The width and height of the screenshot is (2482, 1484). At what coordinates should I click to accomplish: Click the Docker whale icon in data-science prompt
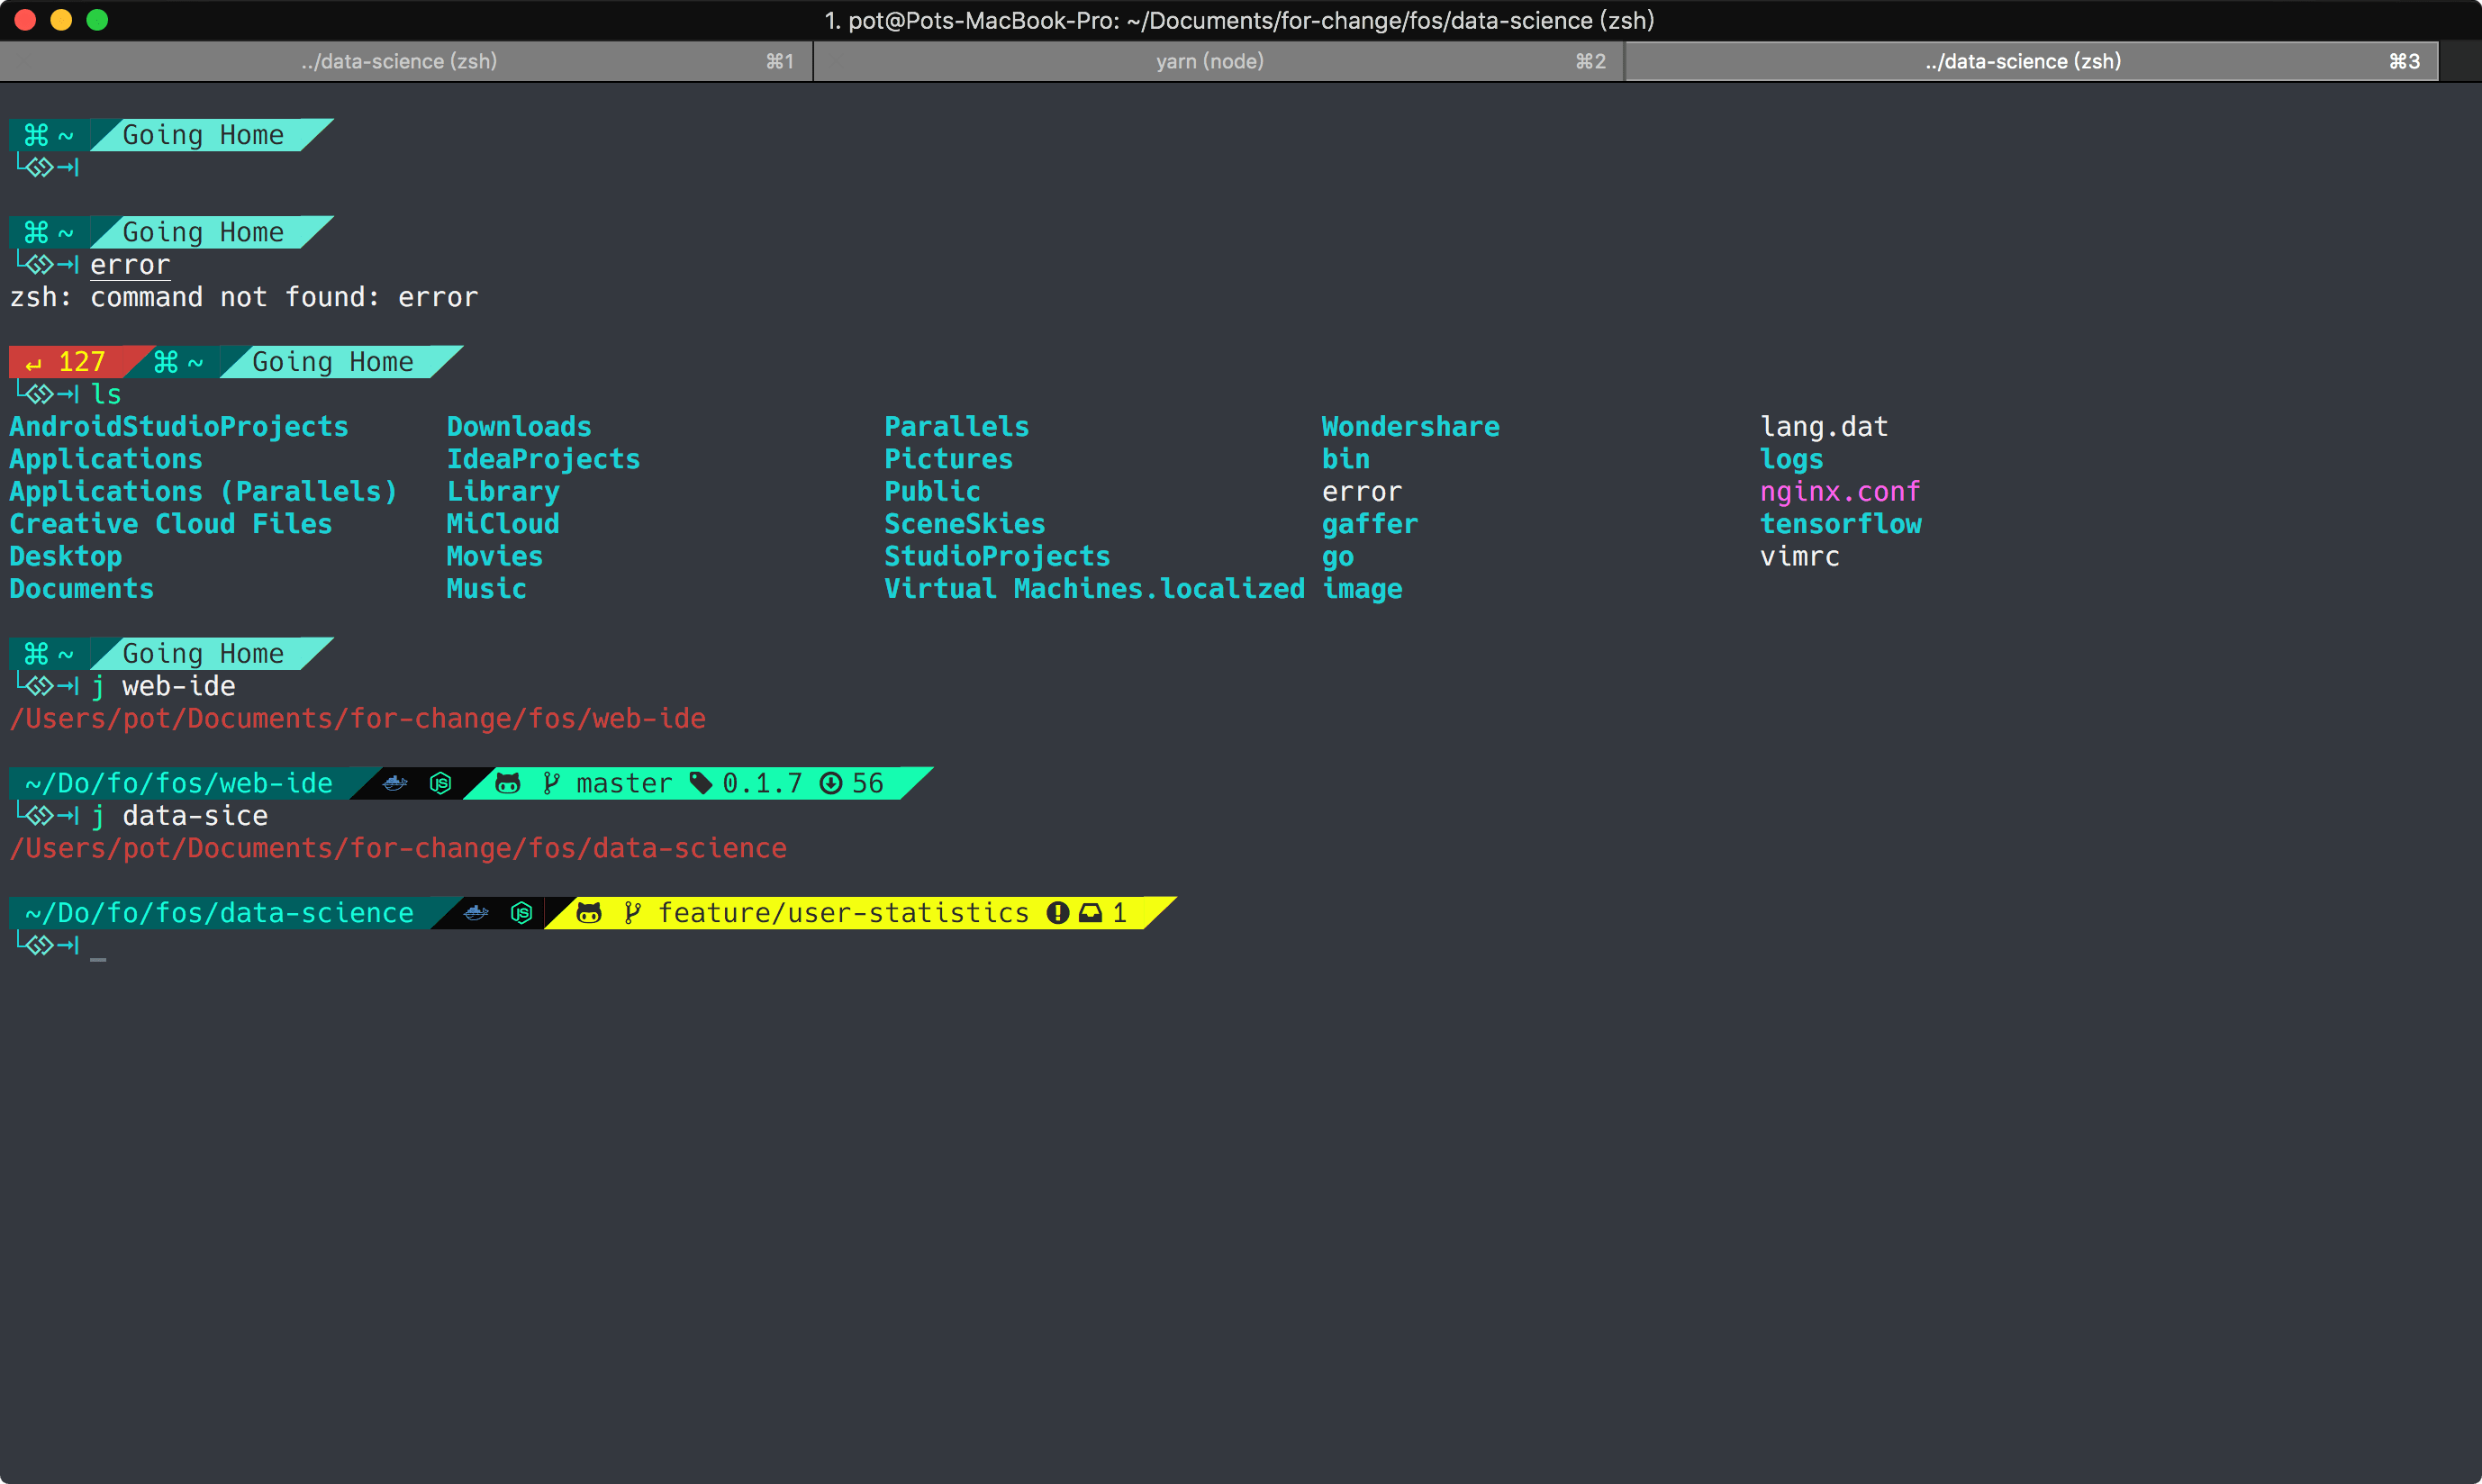pos(476,912)
